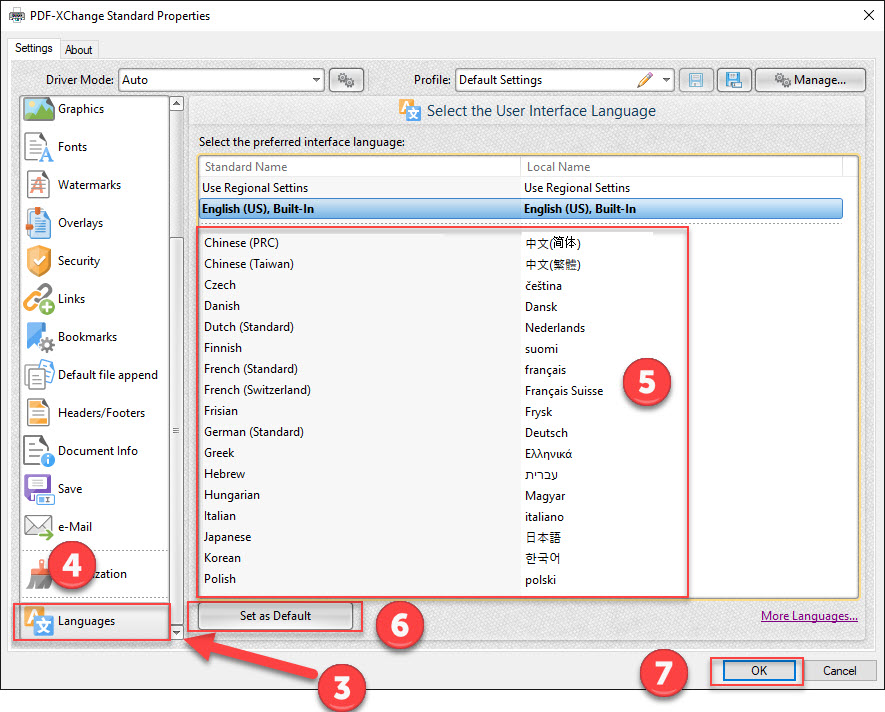Switch to the Settings tab
Image resolution: width=885 pixels, height=712 pixels.
click(x=33, y=48)
